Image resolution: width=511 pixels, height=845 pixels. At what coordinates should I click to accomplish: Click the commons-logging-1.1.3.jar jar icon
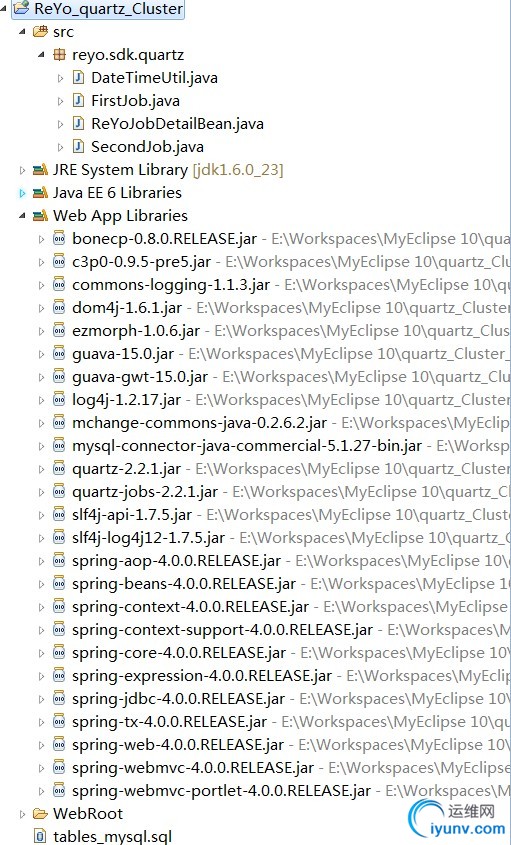59,285
